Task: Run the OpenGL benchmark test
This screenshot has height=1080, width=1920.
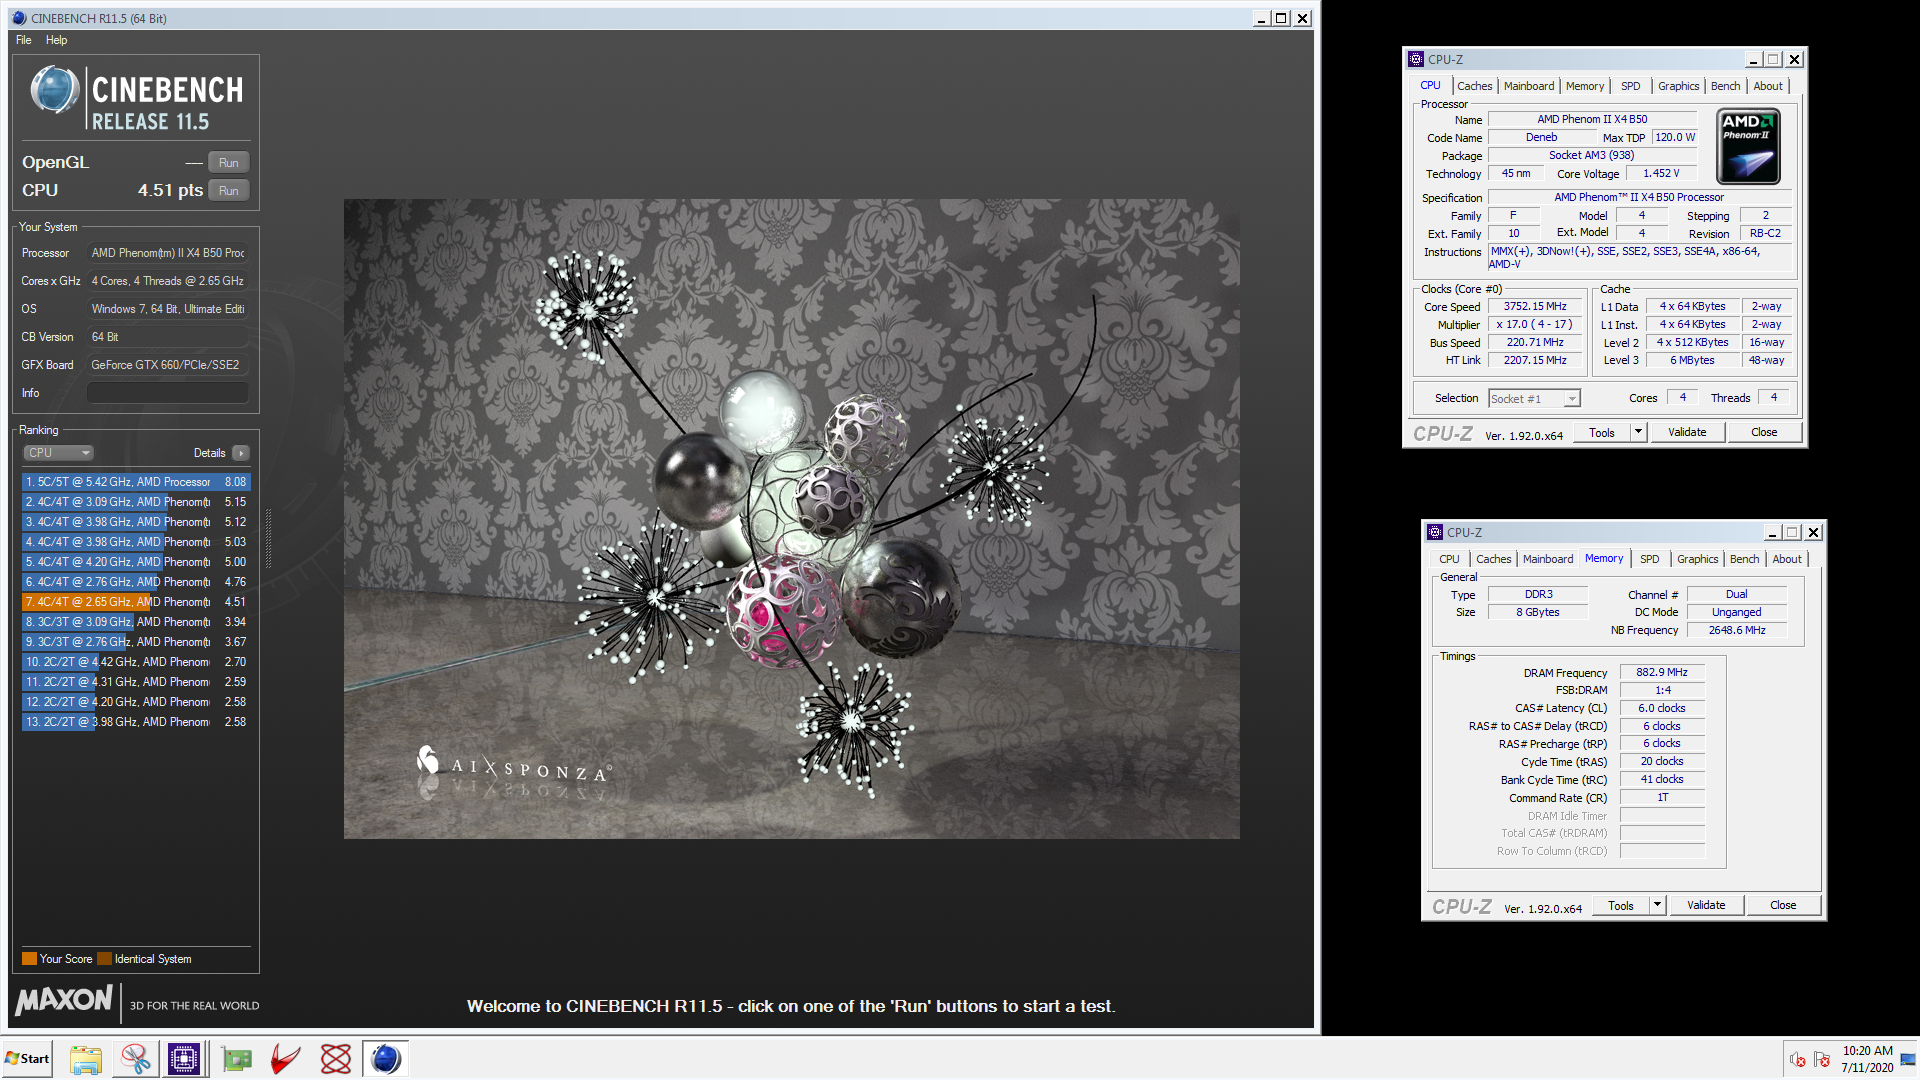Action: [229, 163]
